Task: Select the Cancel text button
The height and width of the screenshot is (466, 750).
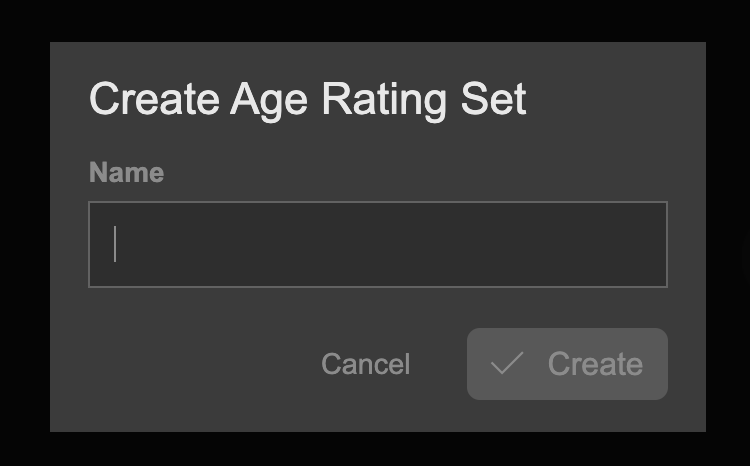Action: [365, 364]
